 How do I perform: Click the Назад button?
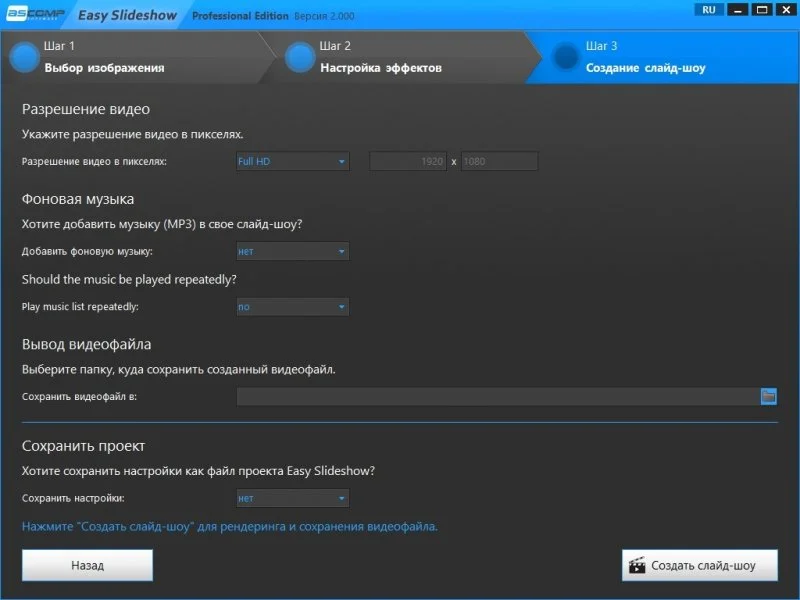coord(87,565)
